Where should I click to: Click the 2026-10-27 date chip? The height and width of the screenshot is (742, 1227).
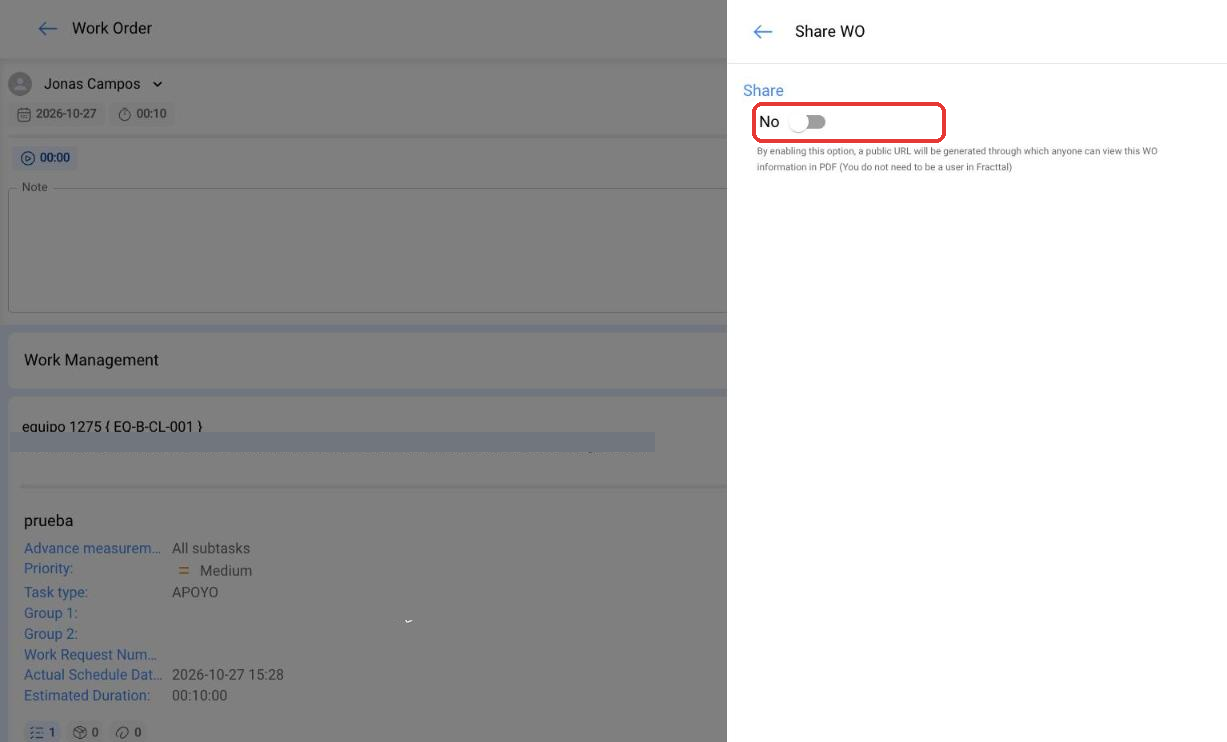coord(57,114)
